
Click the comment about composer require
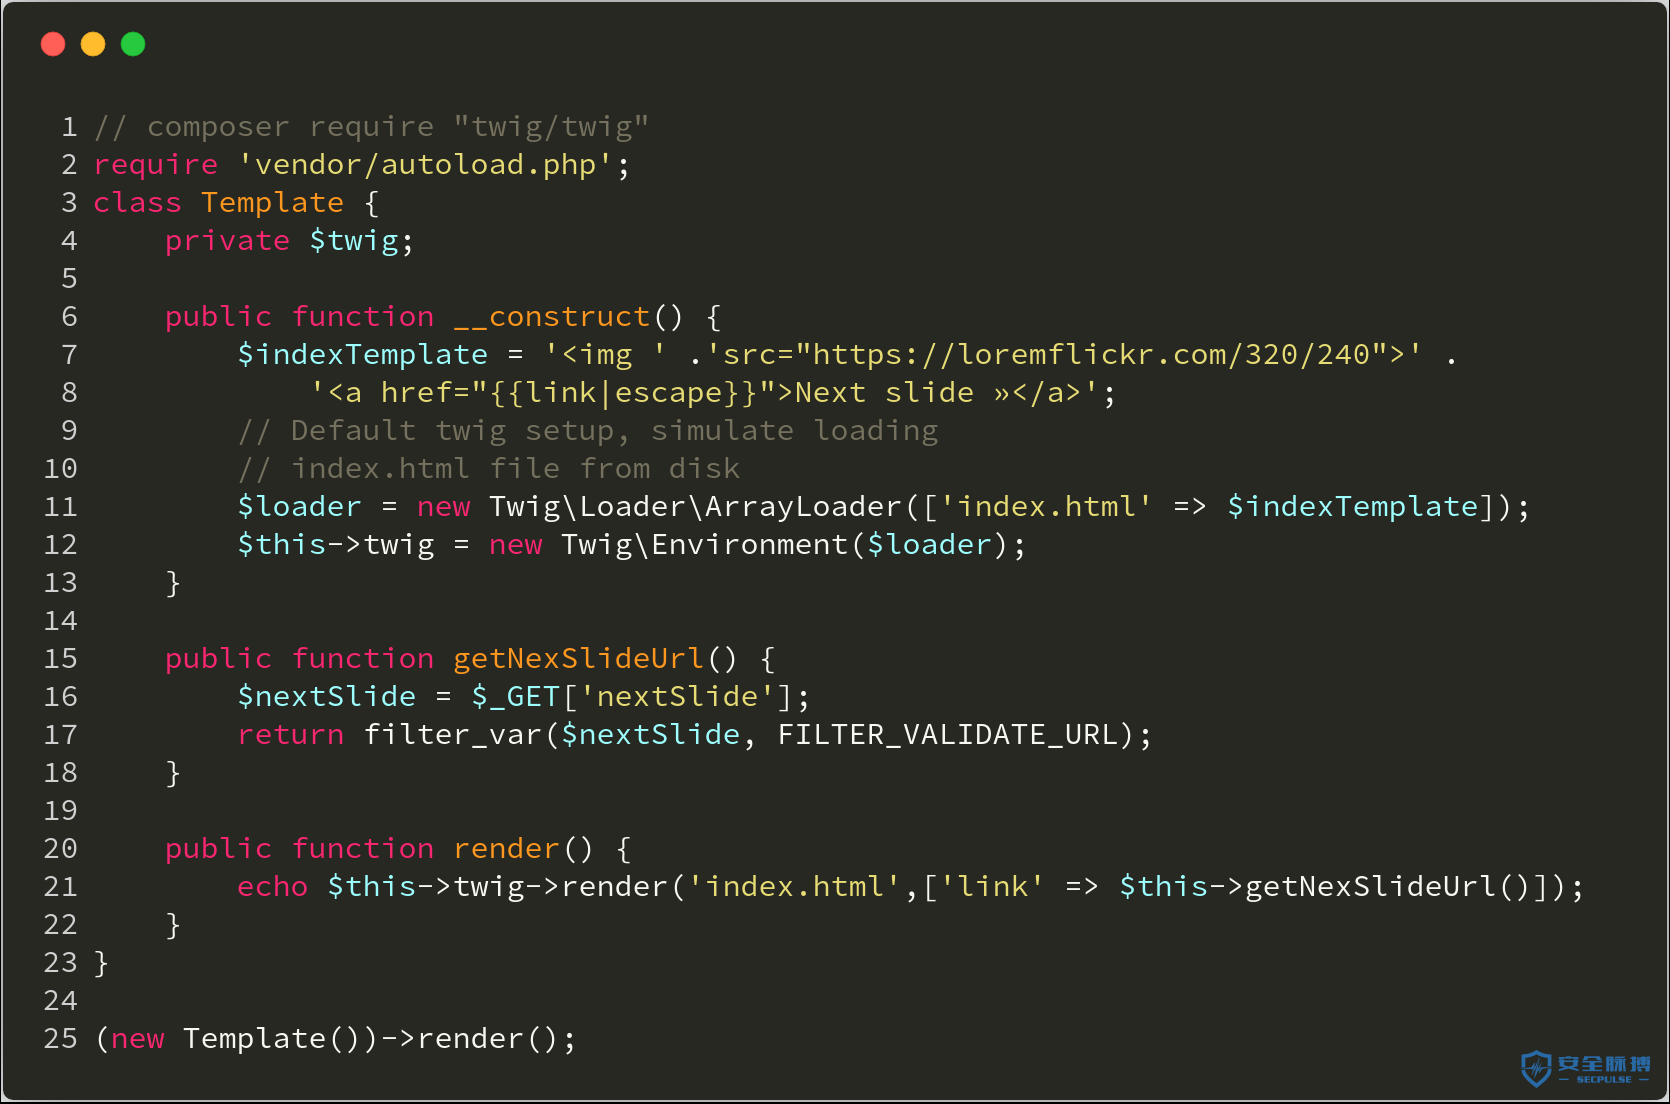coord(371,127)
